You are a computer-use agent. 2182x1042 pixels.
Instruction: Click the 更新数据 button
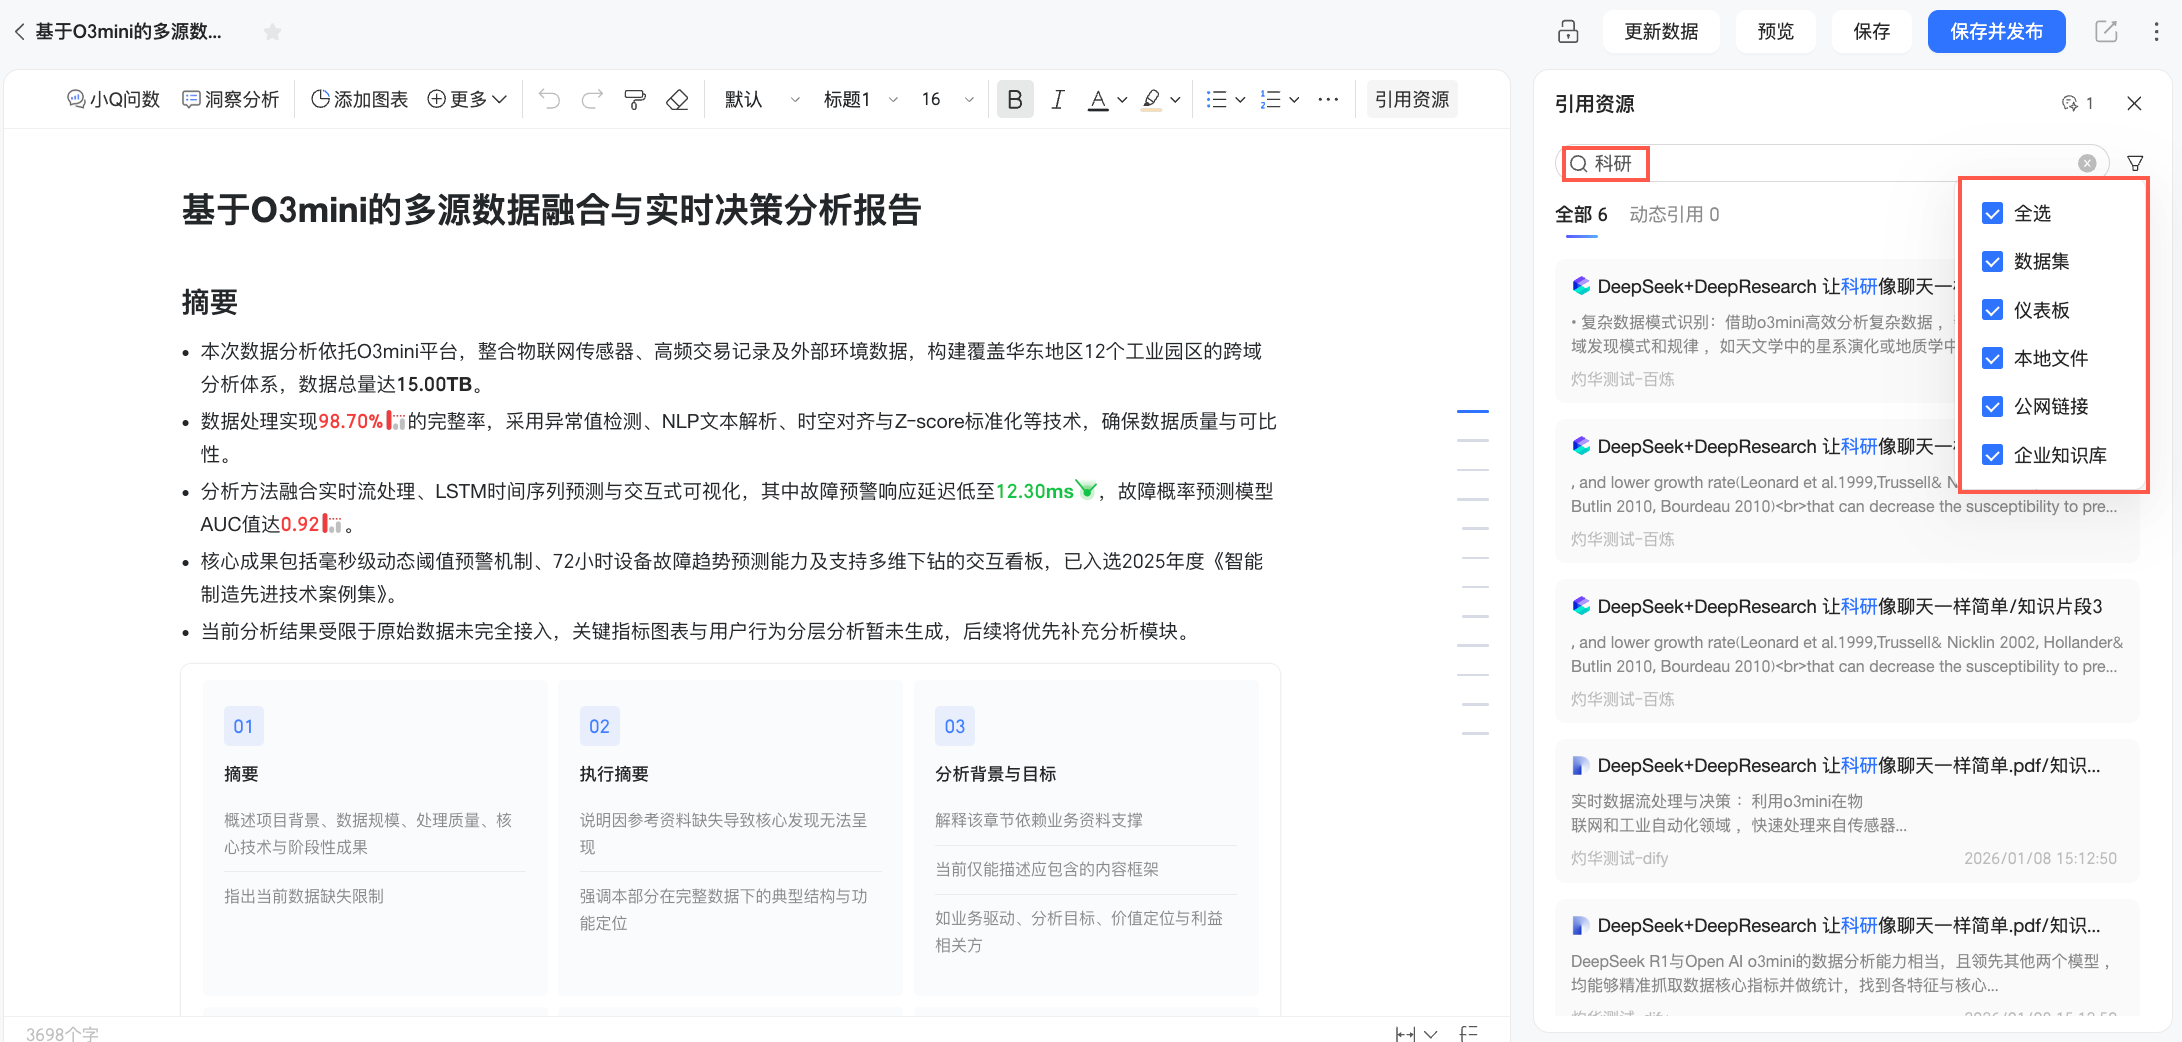1661,32
